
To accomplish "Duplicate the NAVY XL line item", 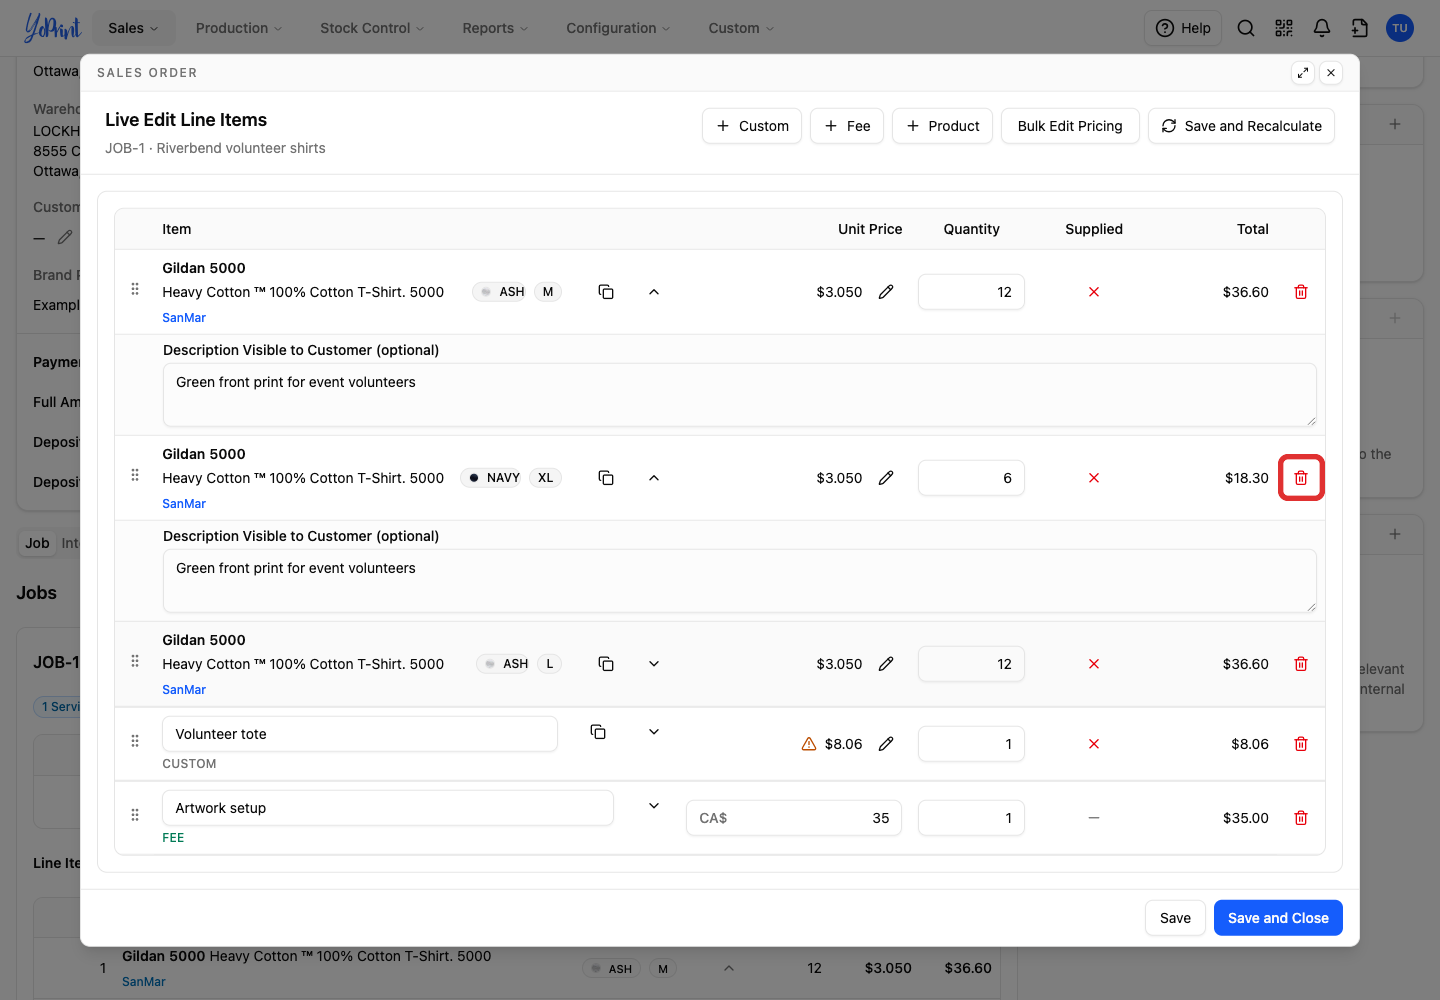I will (x=606, y=478).
